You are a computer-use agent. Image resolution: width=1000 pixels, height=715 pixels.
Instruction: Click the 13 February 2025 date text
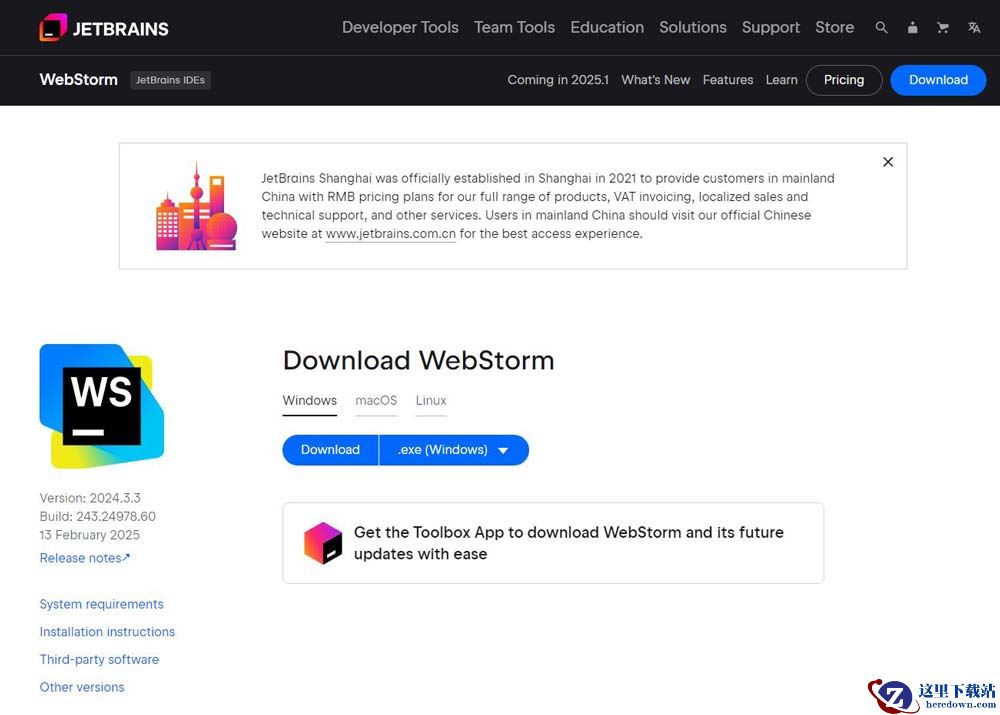click(x=89, y=534)
